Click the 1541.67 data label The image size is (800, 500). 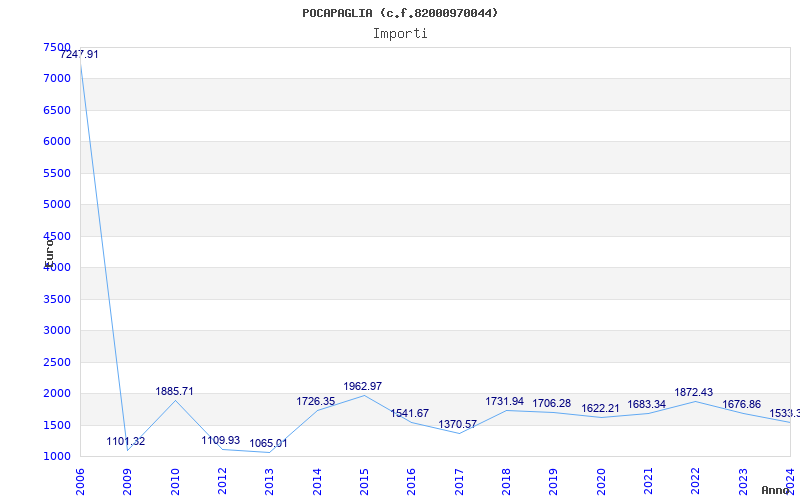pyautogui.click(x=409, y=413)
